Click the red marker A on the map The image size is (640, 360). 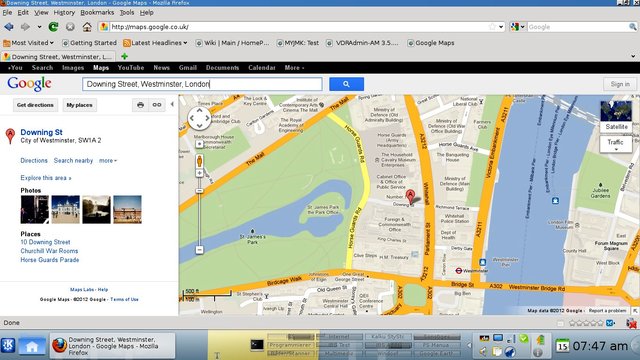tap(410, 196)
